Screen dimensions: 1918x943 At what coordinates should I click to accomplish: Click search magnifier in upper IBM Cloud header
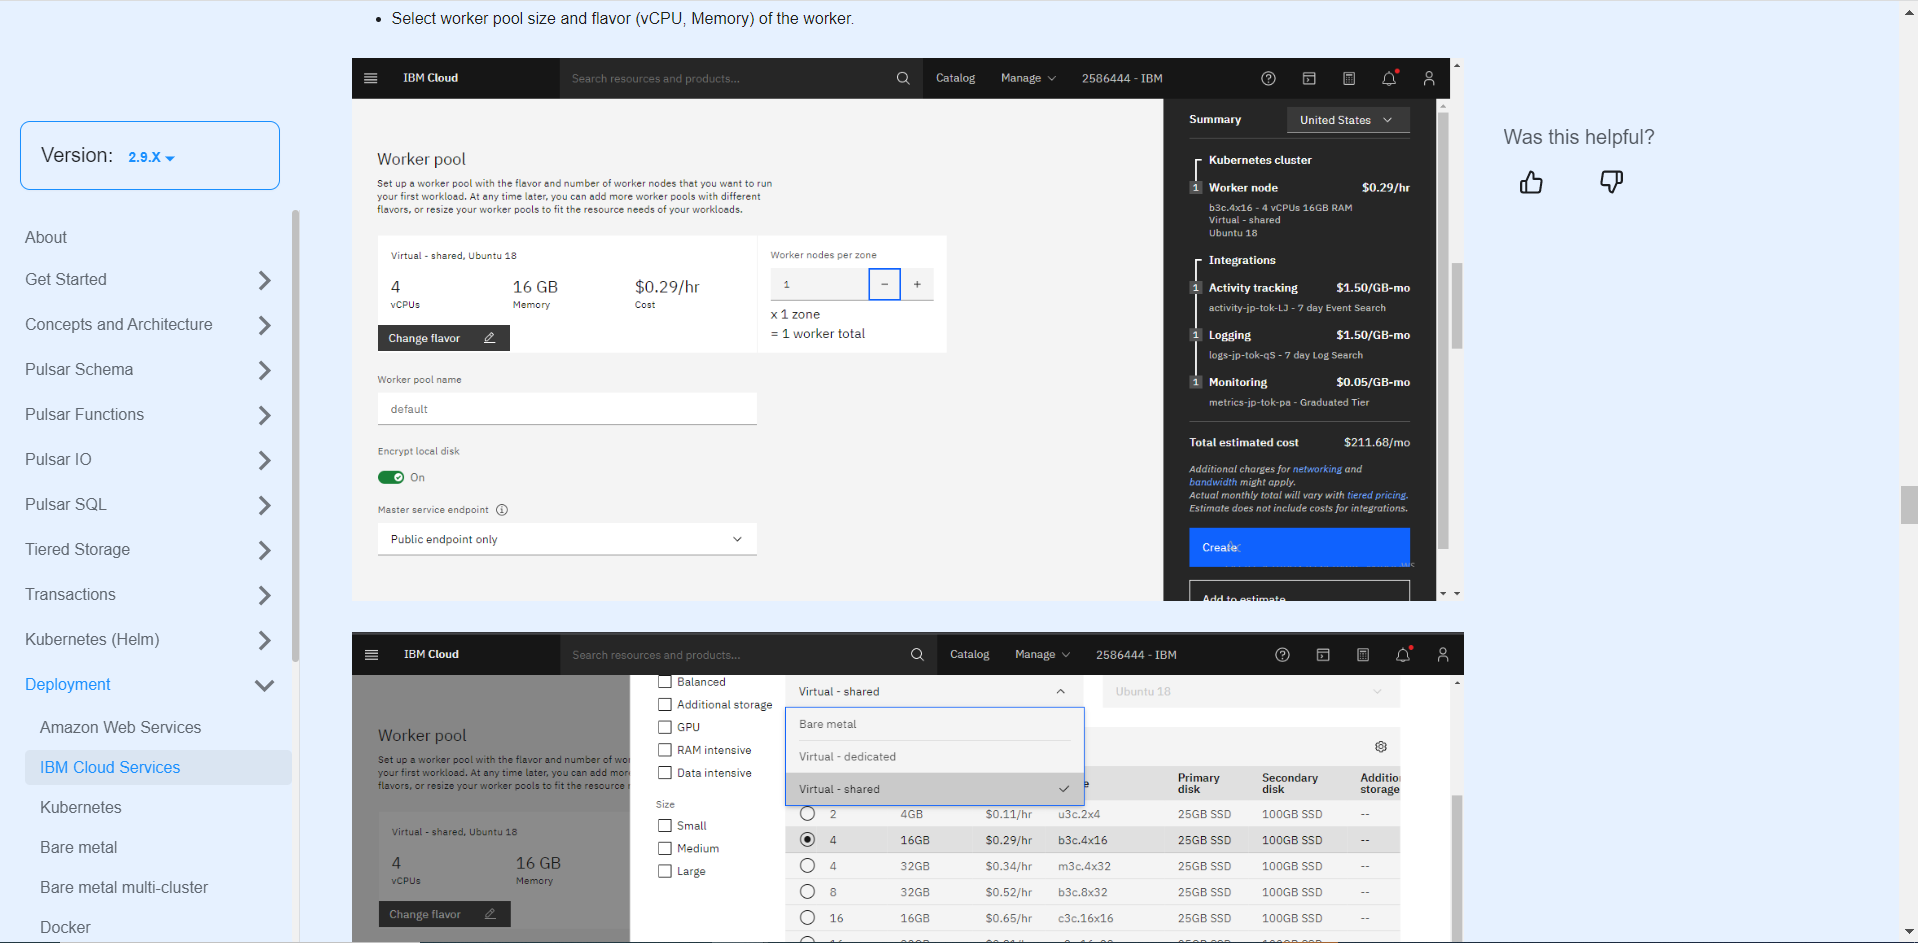(903, 78)
